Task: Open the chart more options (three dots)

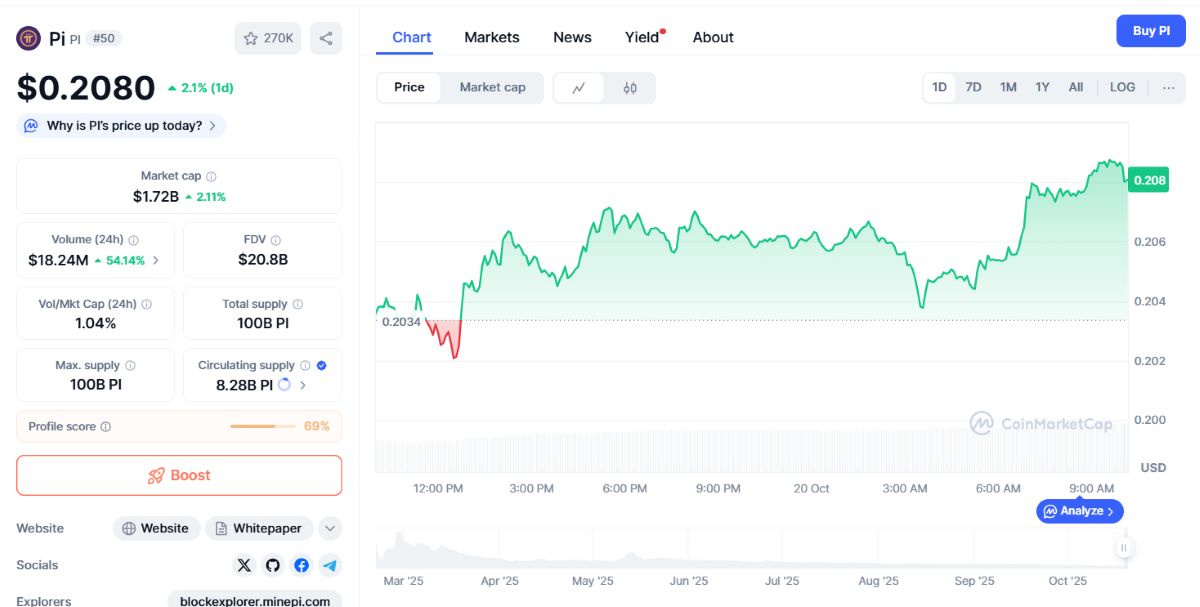Action: (x=1168, y=87)
